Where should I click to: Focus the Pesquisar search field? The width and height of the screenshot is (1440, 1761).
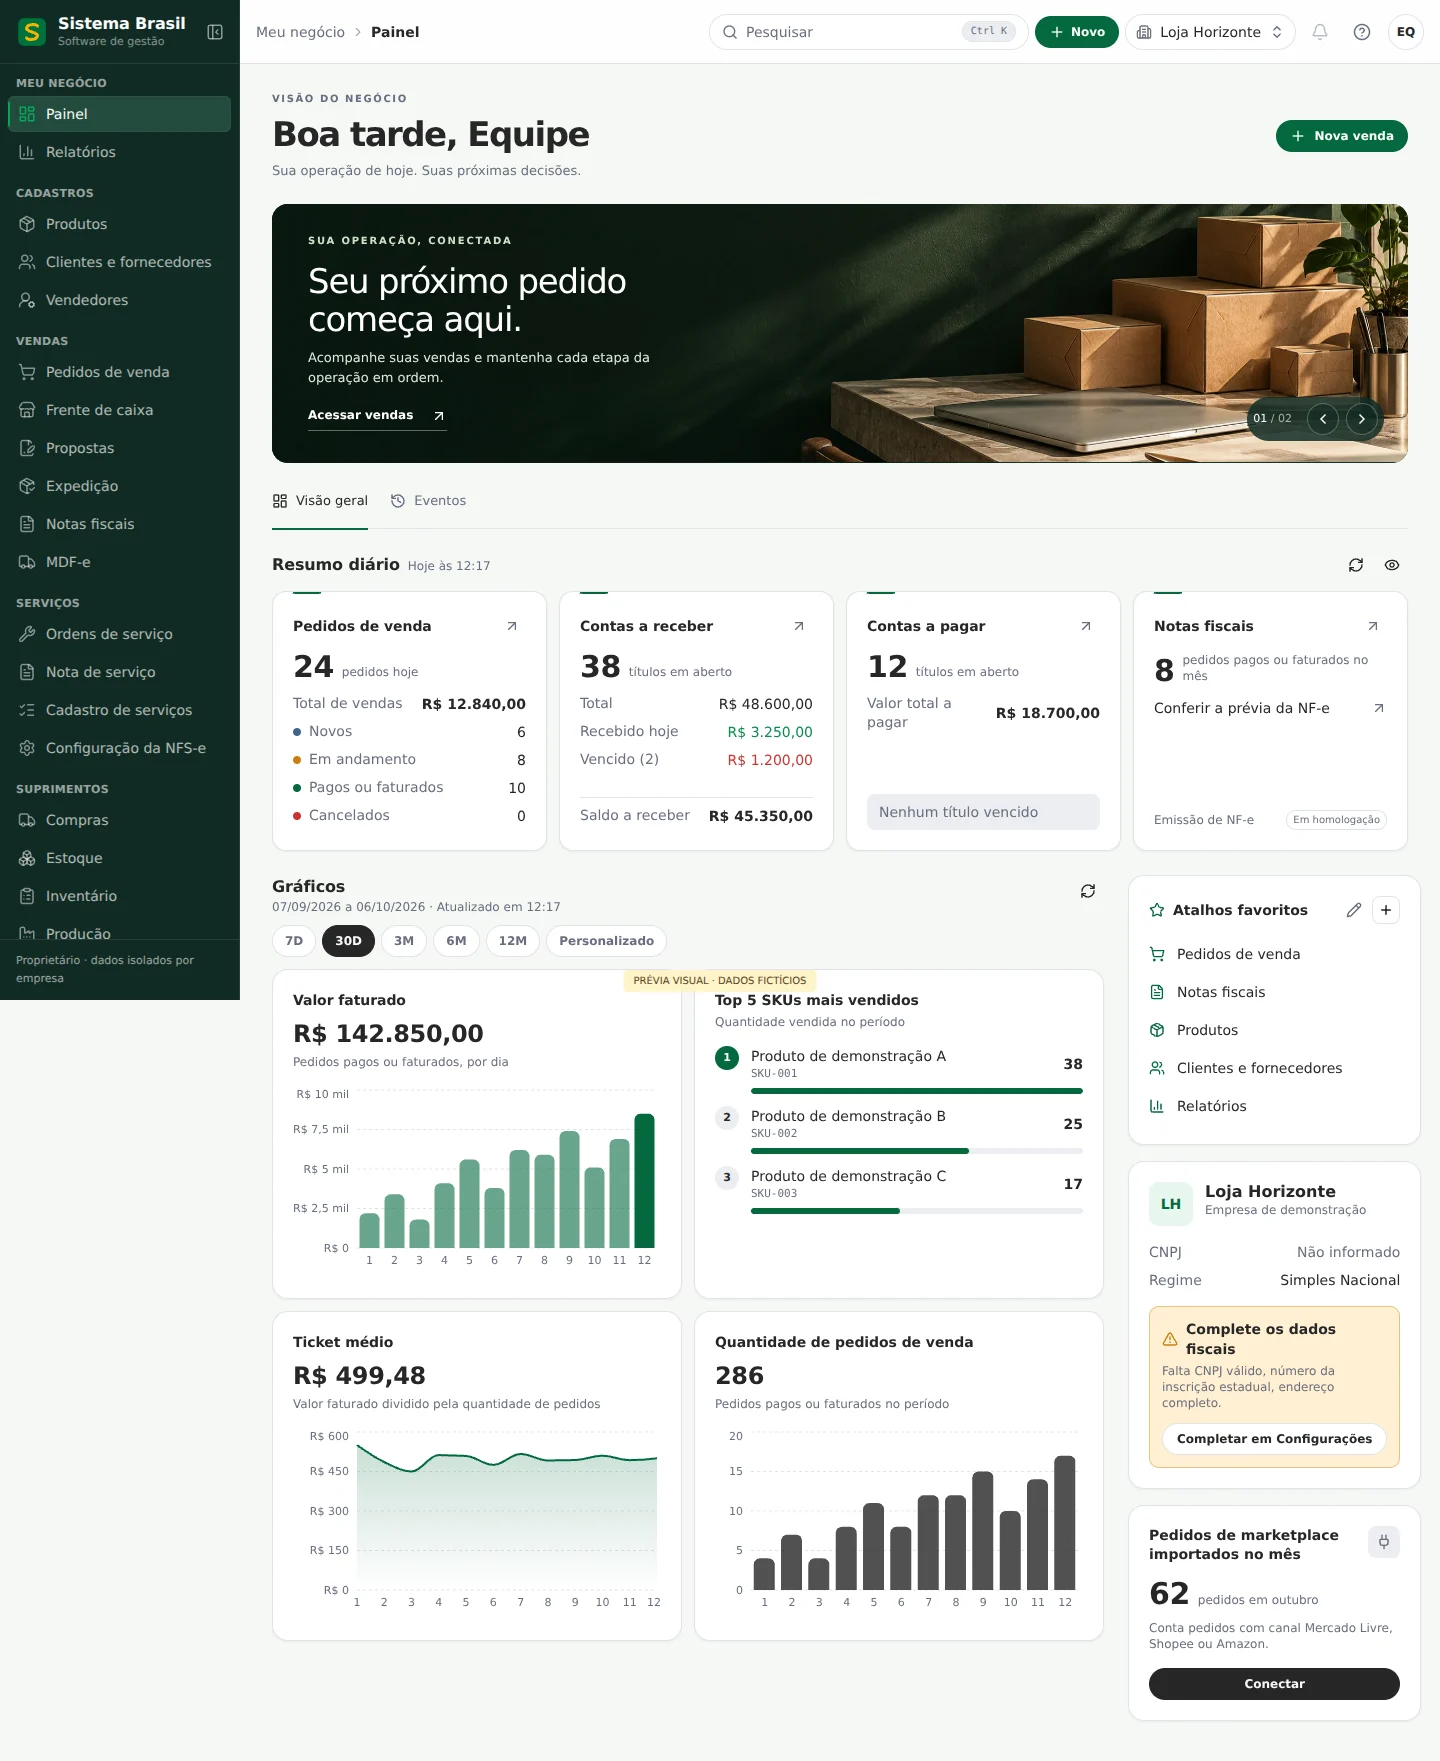[x=868, y=32]
